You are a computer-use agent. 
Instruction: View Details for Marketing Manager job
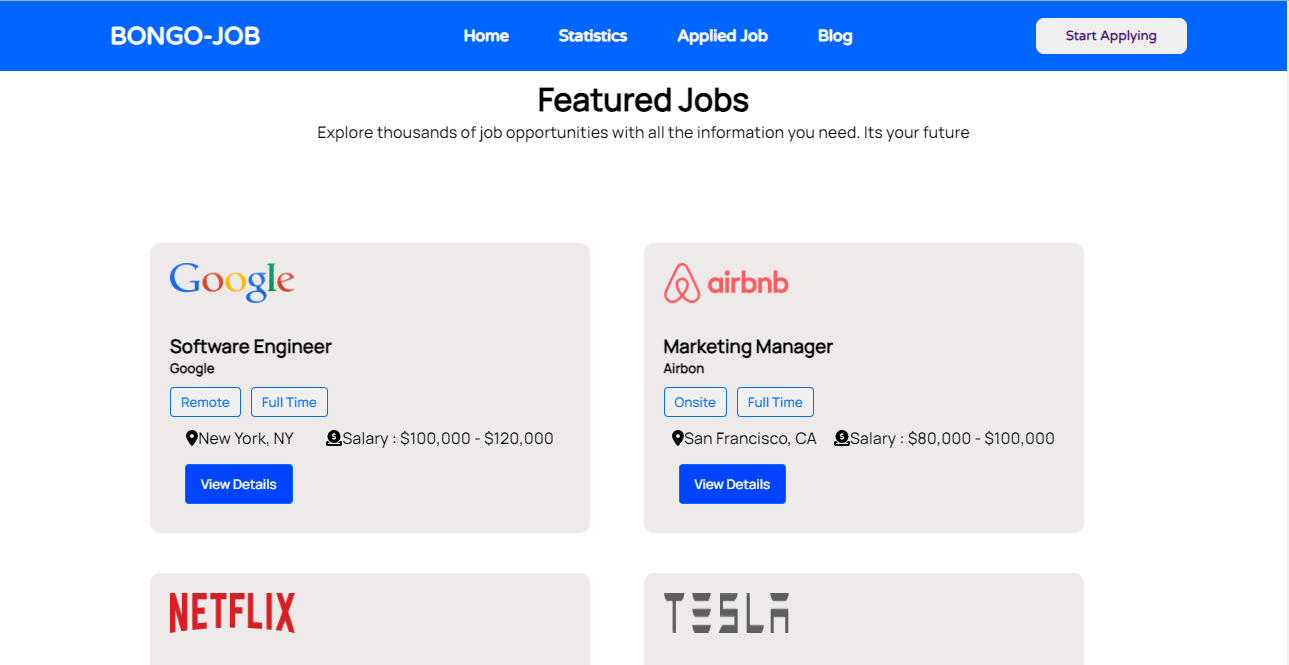click(x=732, y=484)
